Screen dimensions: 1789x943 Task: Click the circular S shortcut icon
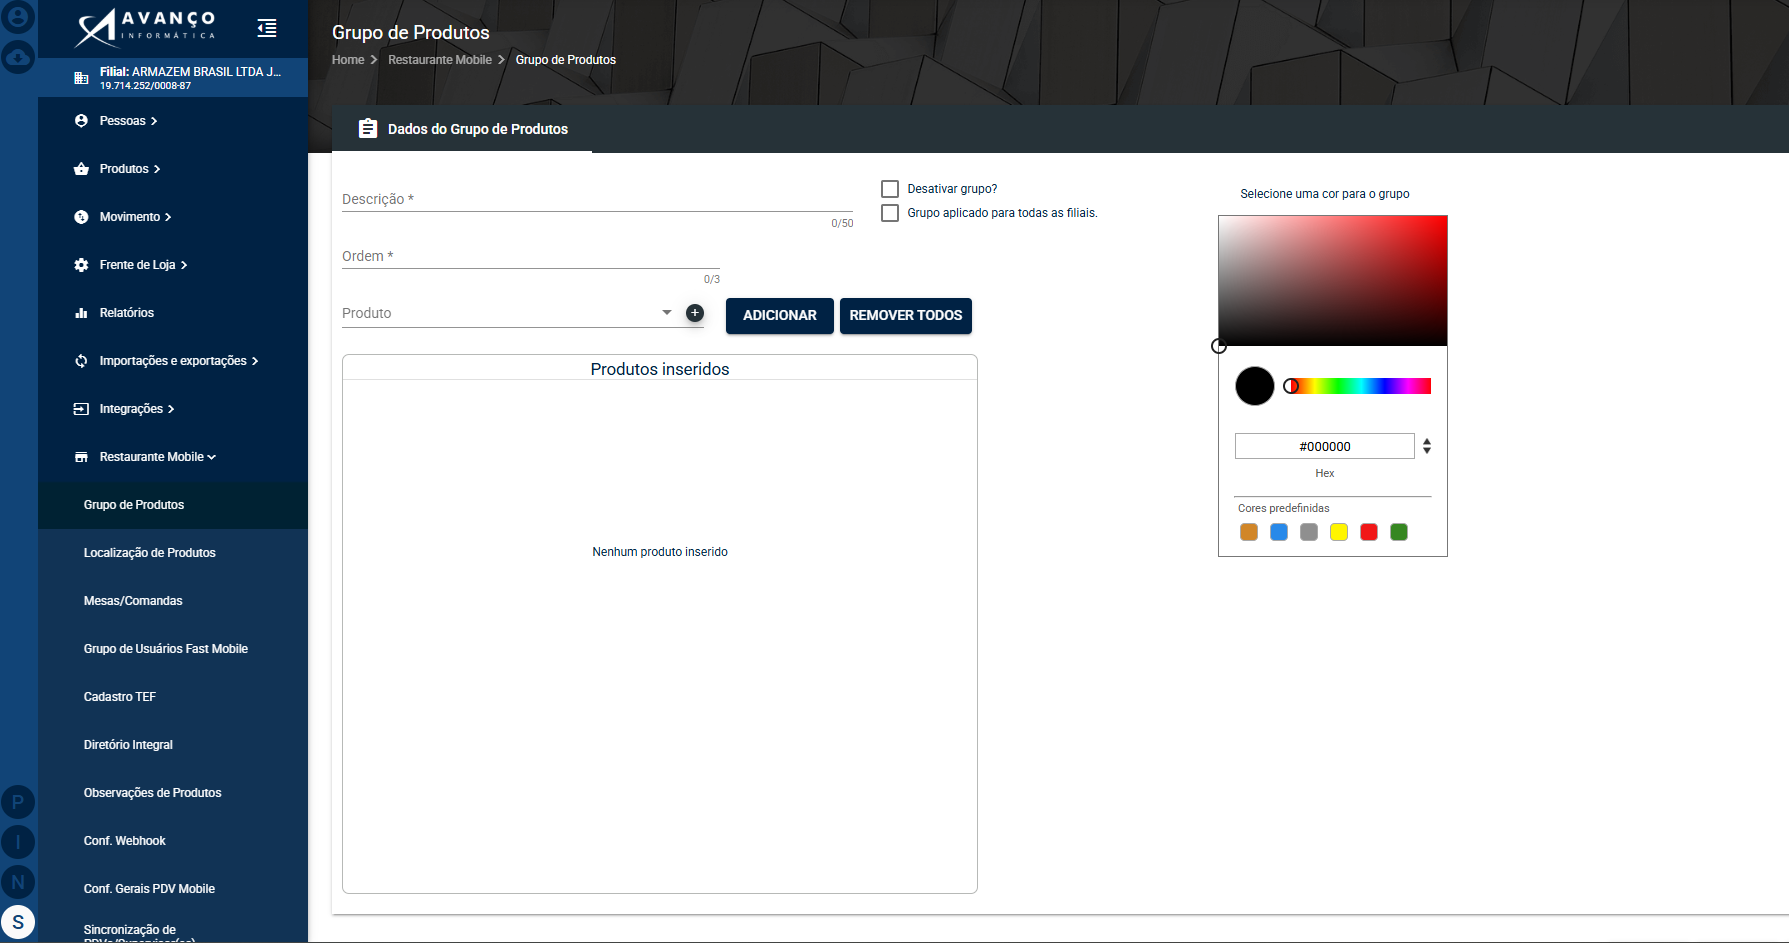(x=18, y=922)
